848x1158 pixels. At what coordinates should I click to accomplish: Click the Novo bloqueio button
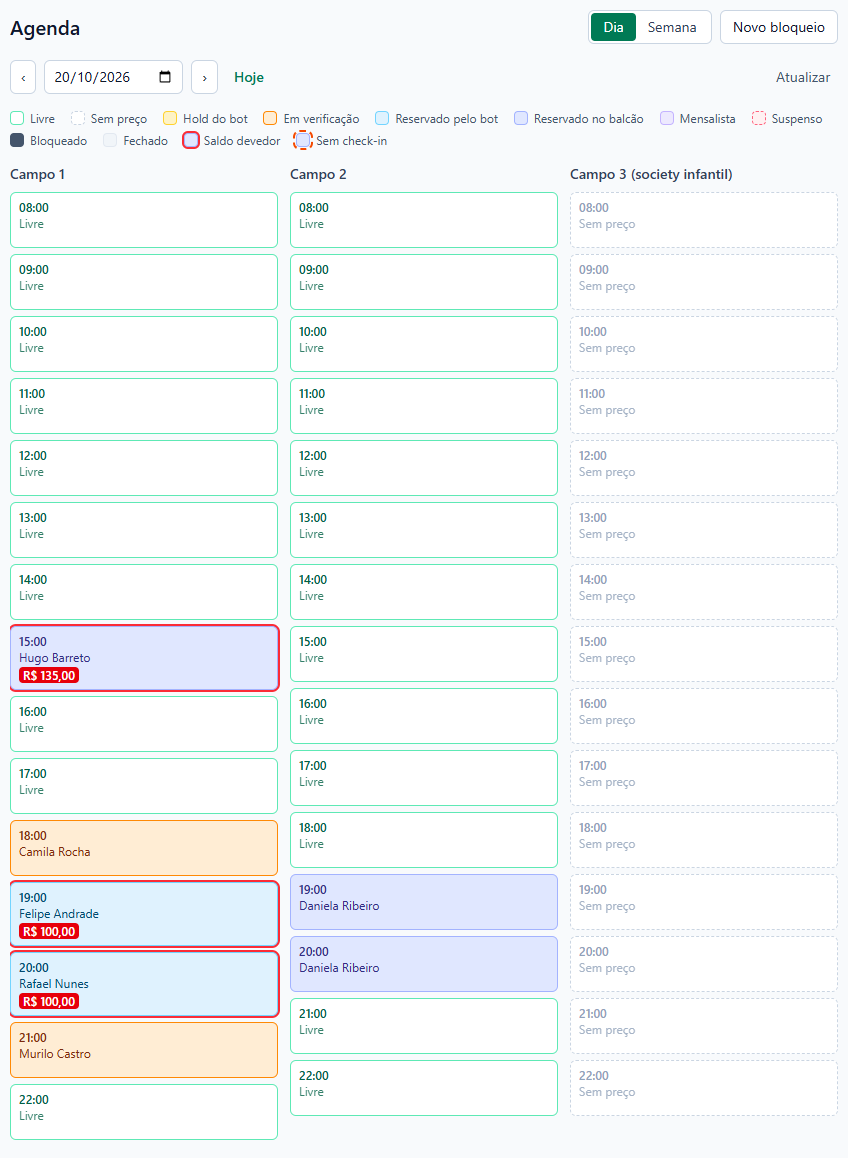pyautogui.click(x=779, y=27)
